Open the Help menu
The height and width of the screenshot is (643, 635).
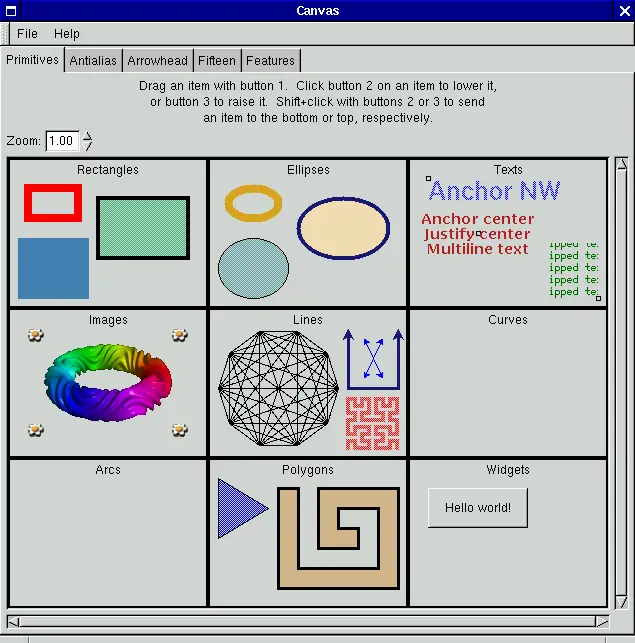pos(67,34)
